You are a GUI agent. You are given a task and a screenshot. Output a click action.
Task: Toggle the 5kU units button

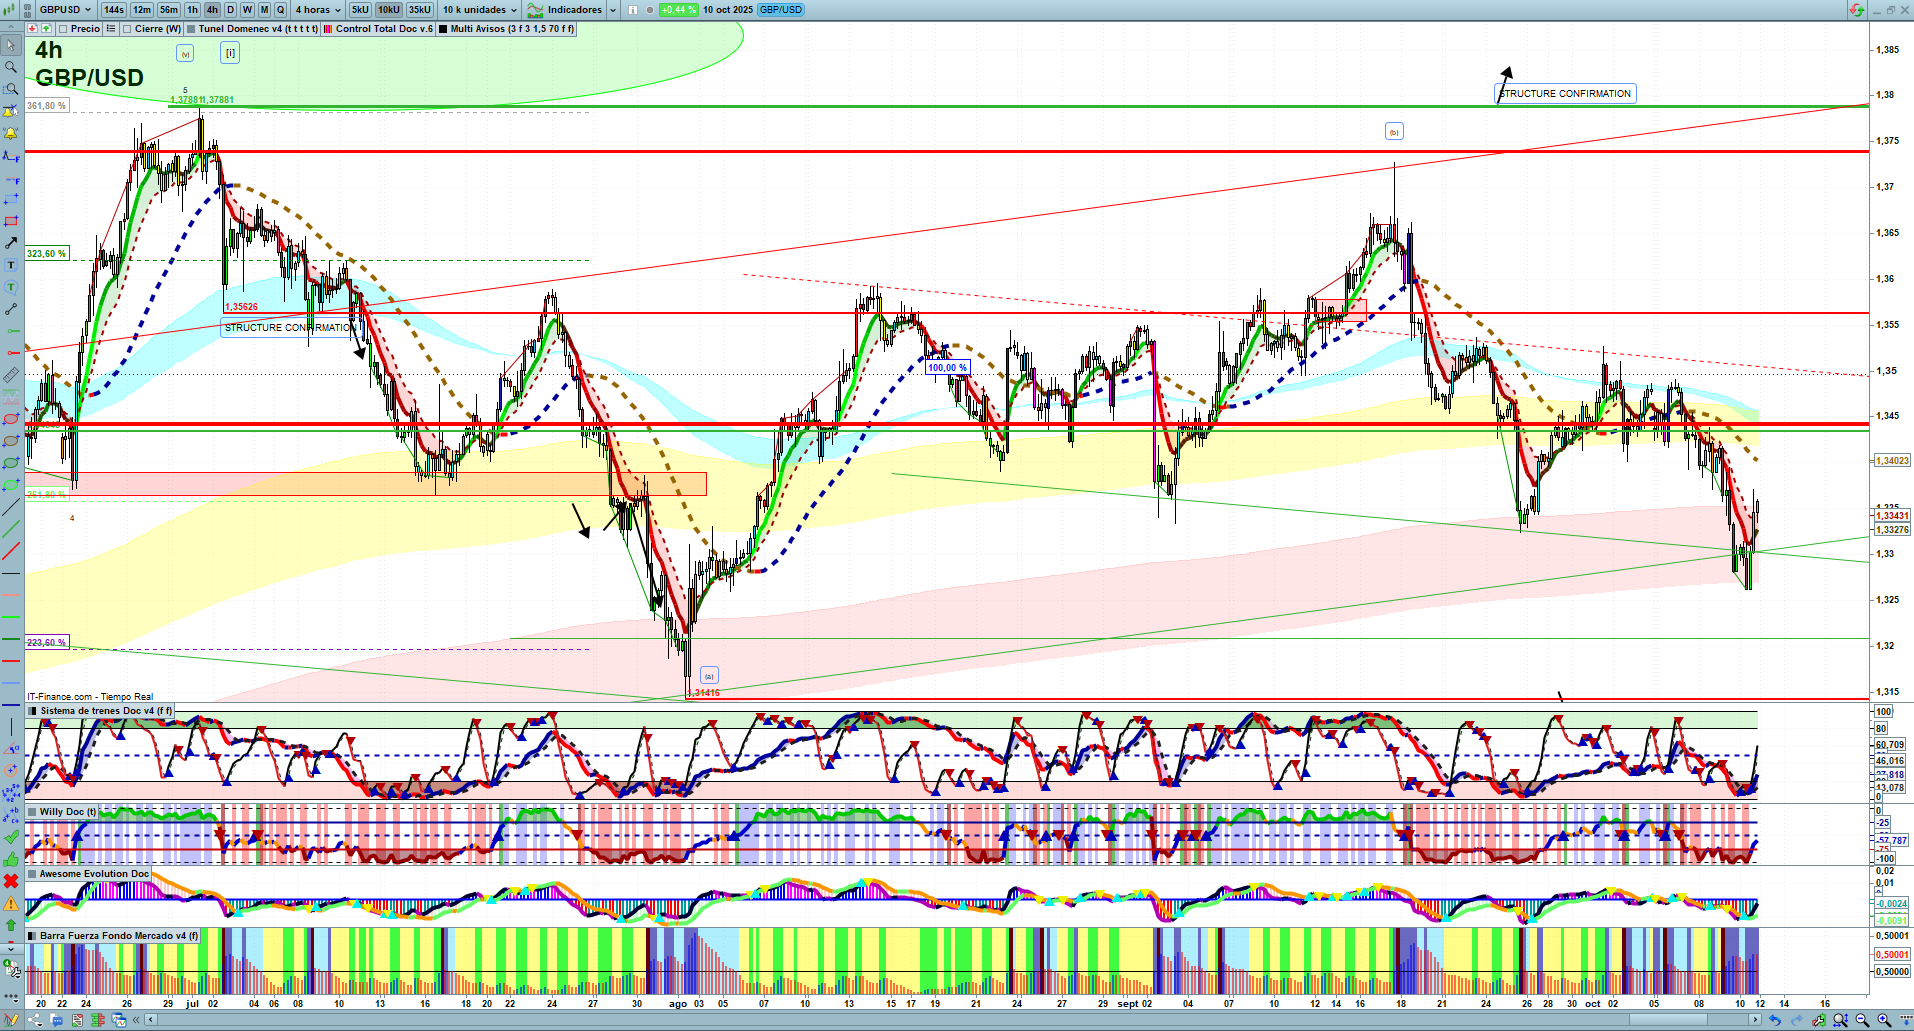[360, 10]
